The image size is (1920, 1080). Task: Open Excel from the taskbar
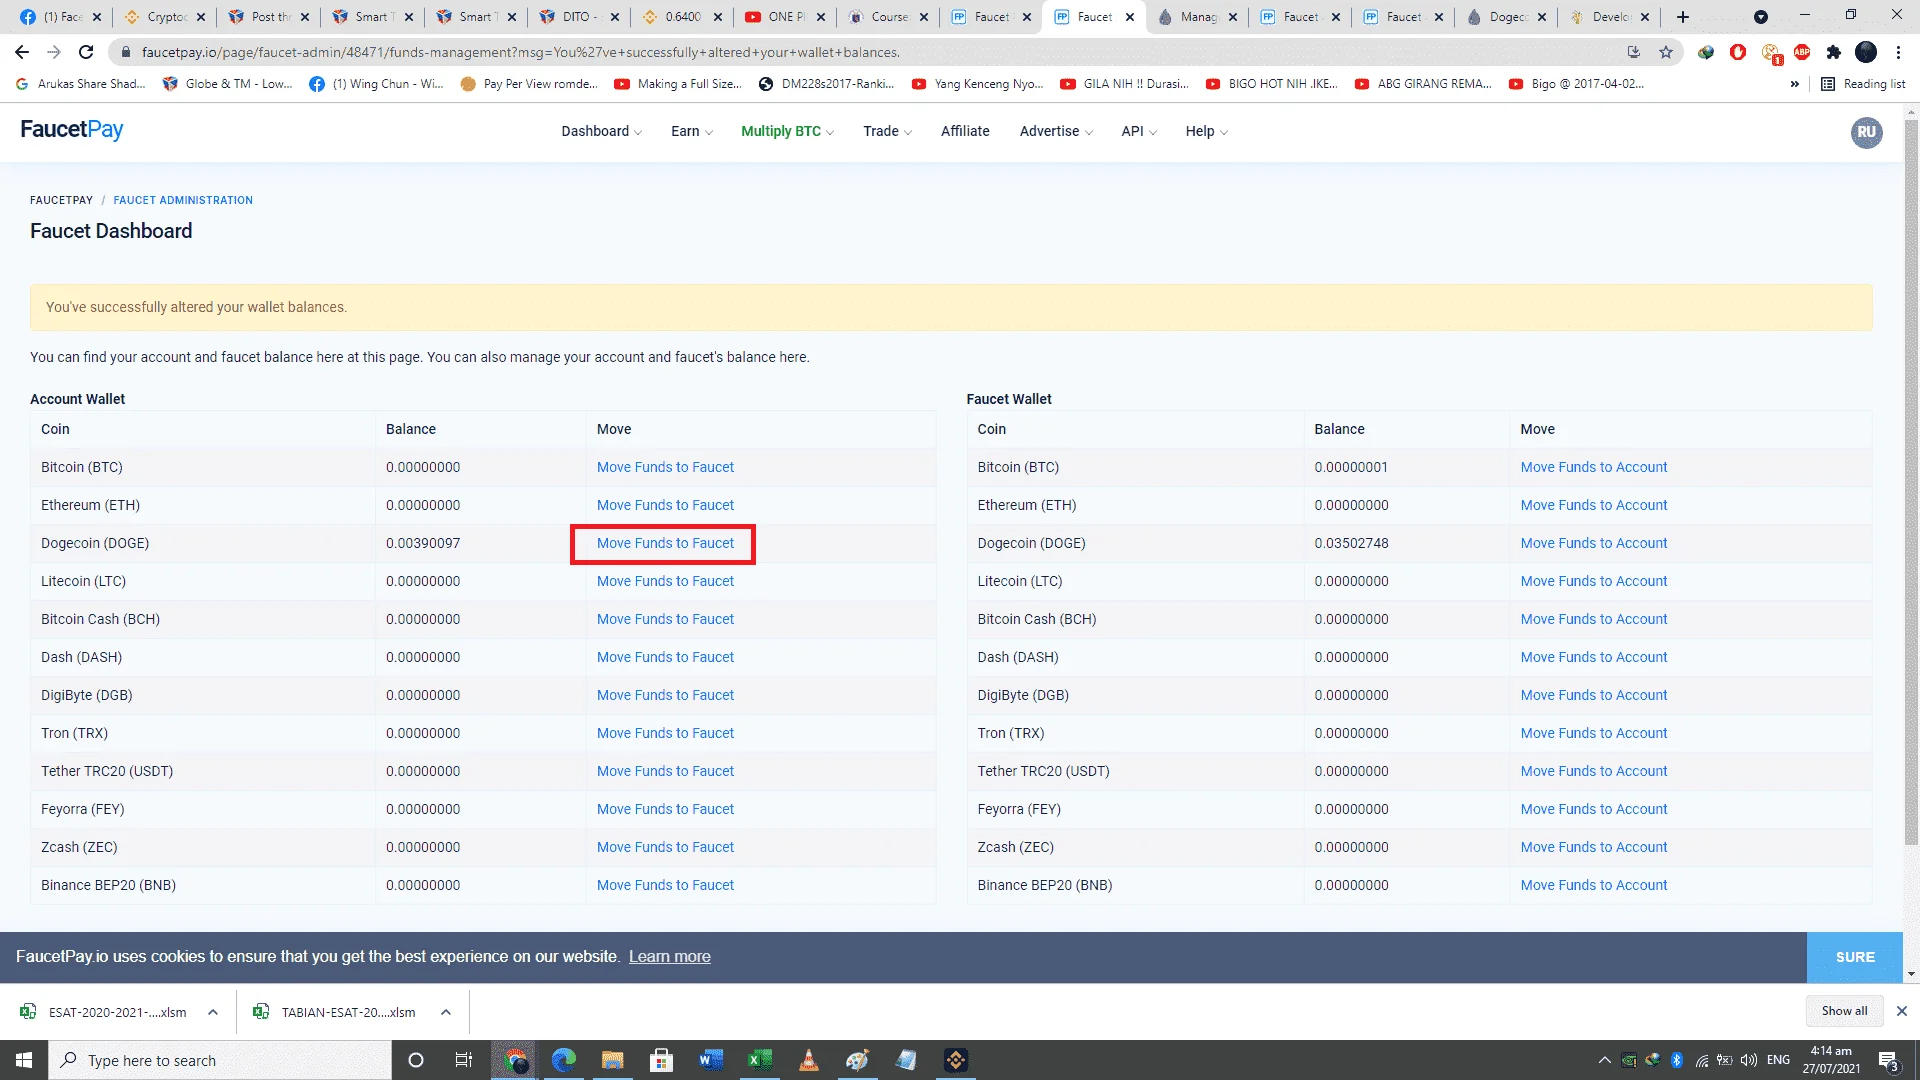click(x=760, y=1060)
